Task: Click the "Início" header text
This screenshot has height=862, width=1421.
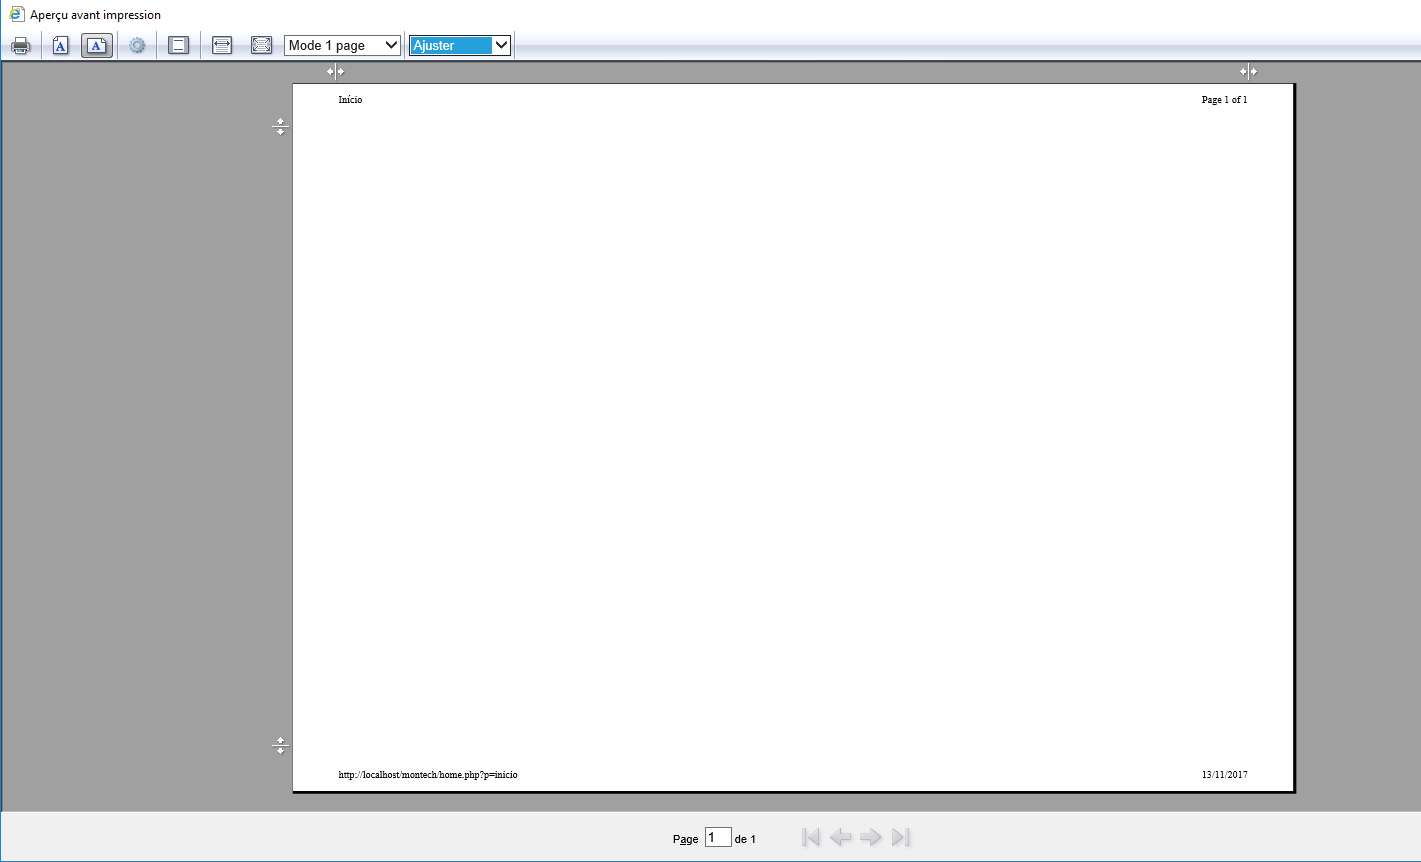Action: [350, 100]
